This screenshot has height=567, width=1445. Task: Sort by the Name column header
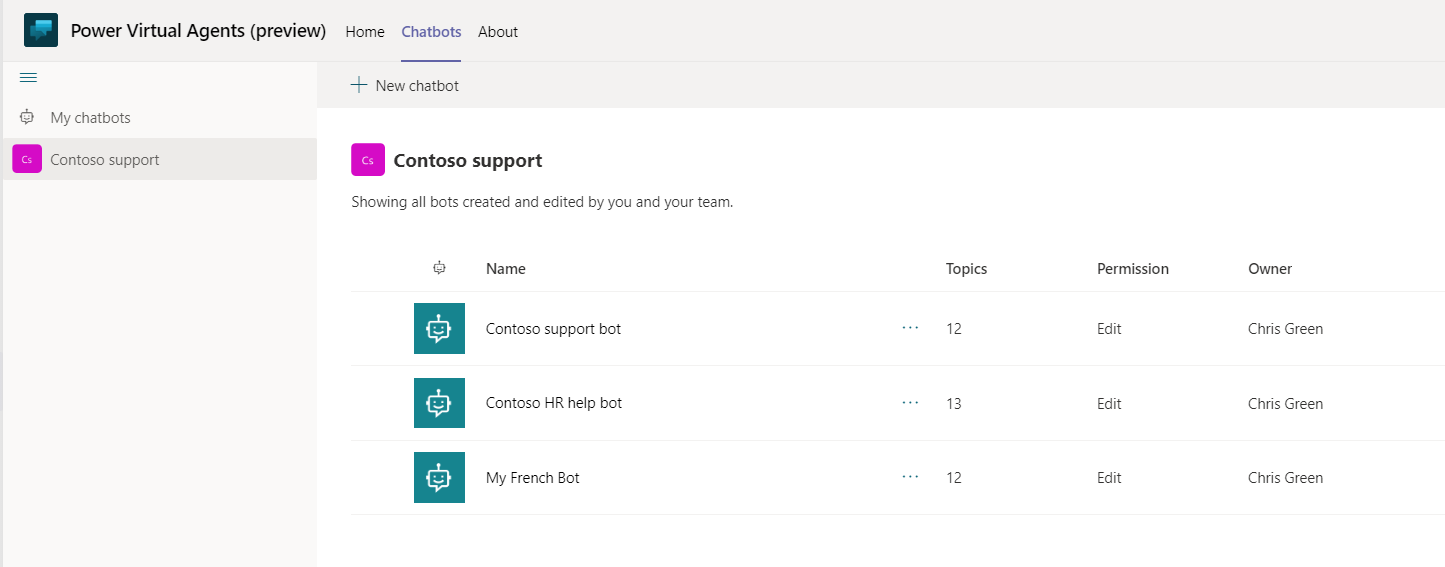[506, 268]
